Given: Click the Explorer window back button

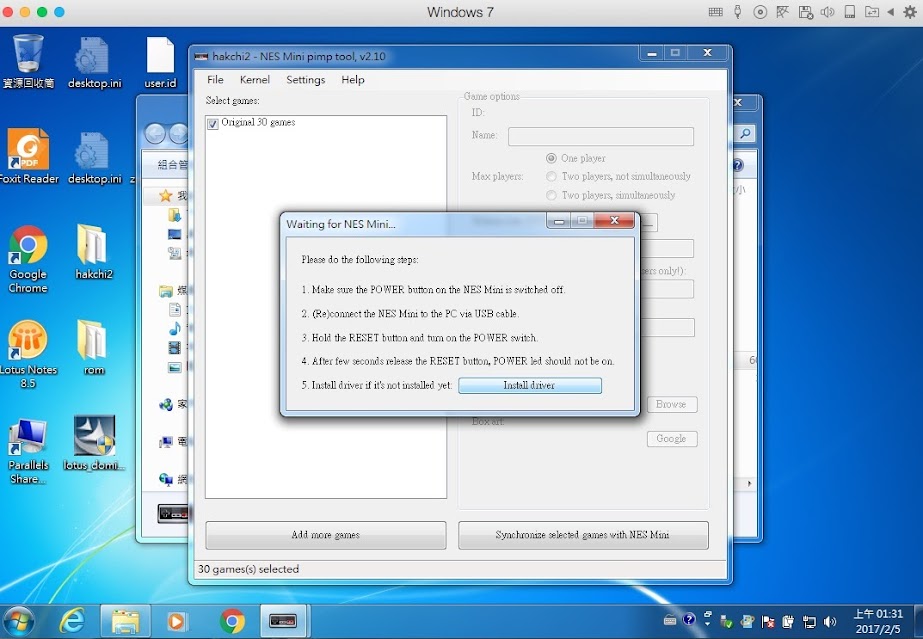Looking at the screenshot, I should [155, 134].
